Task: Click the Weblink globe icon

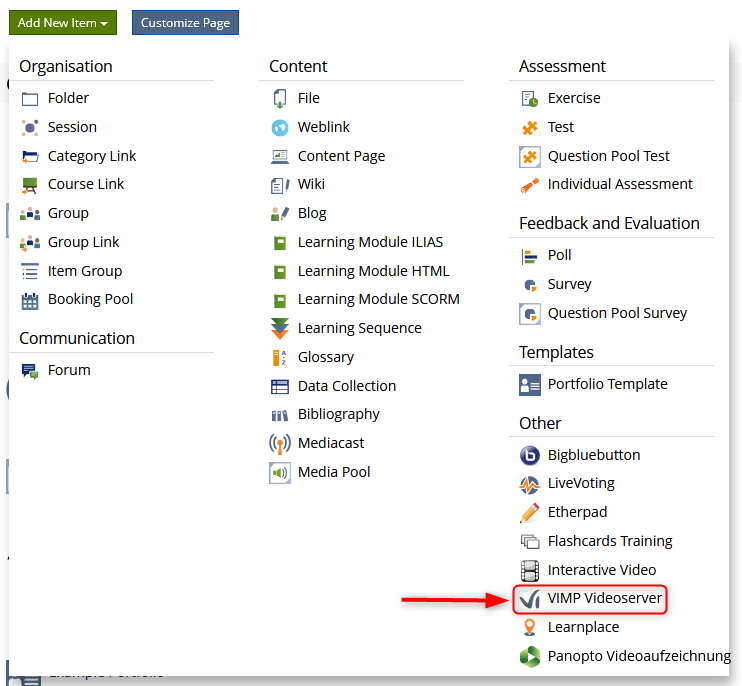Action: coord(280,128)
